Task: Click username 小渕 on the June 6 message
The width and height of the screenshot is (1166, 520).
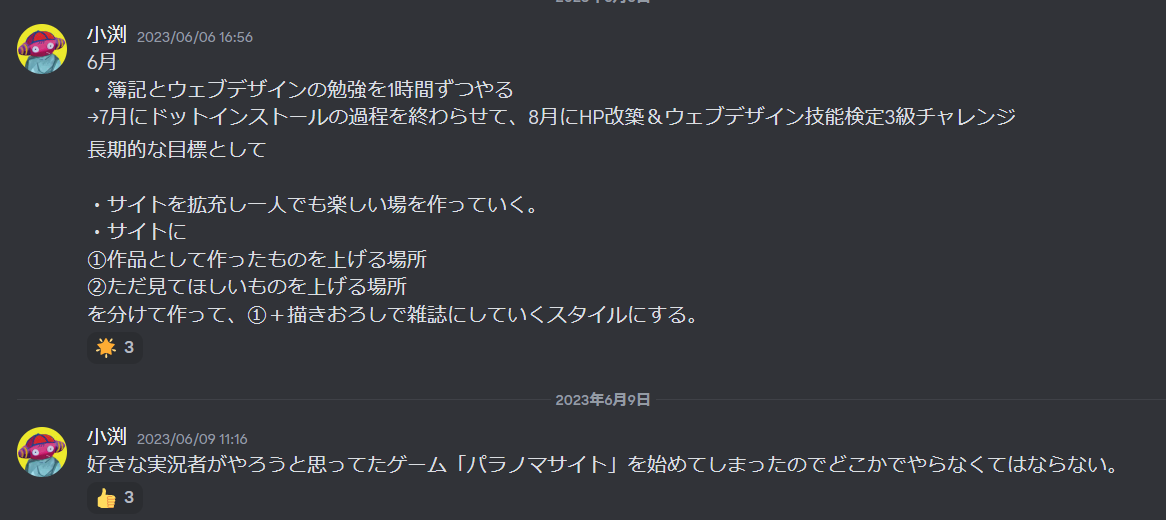Action: tap(107, 35)
